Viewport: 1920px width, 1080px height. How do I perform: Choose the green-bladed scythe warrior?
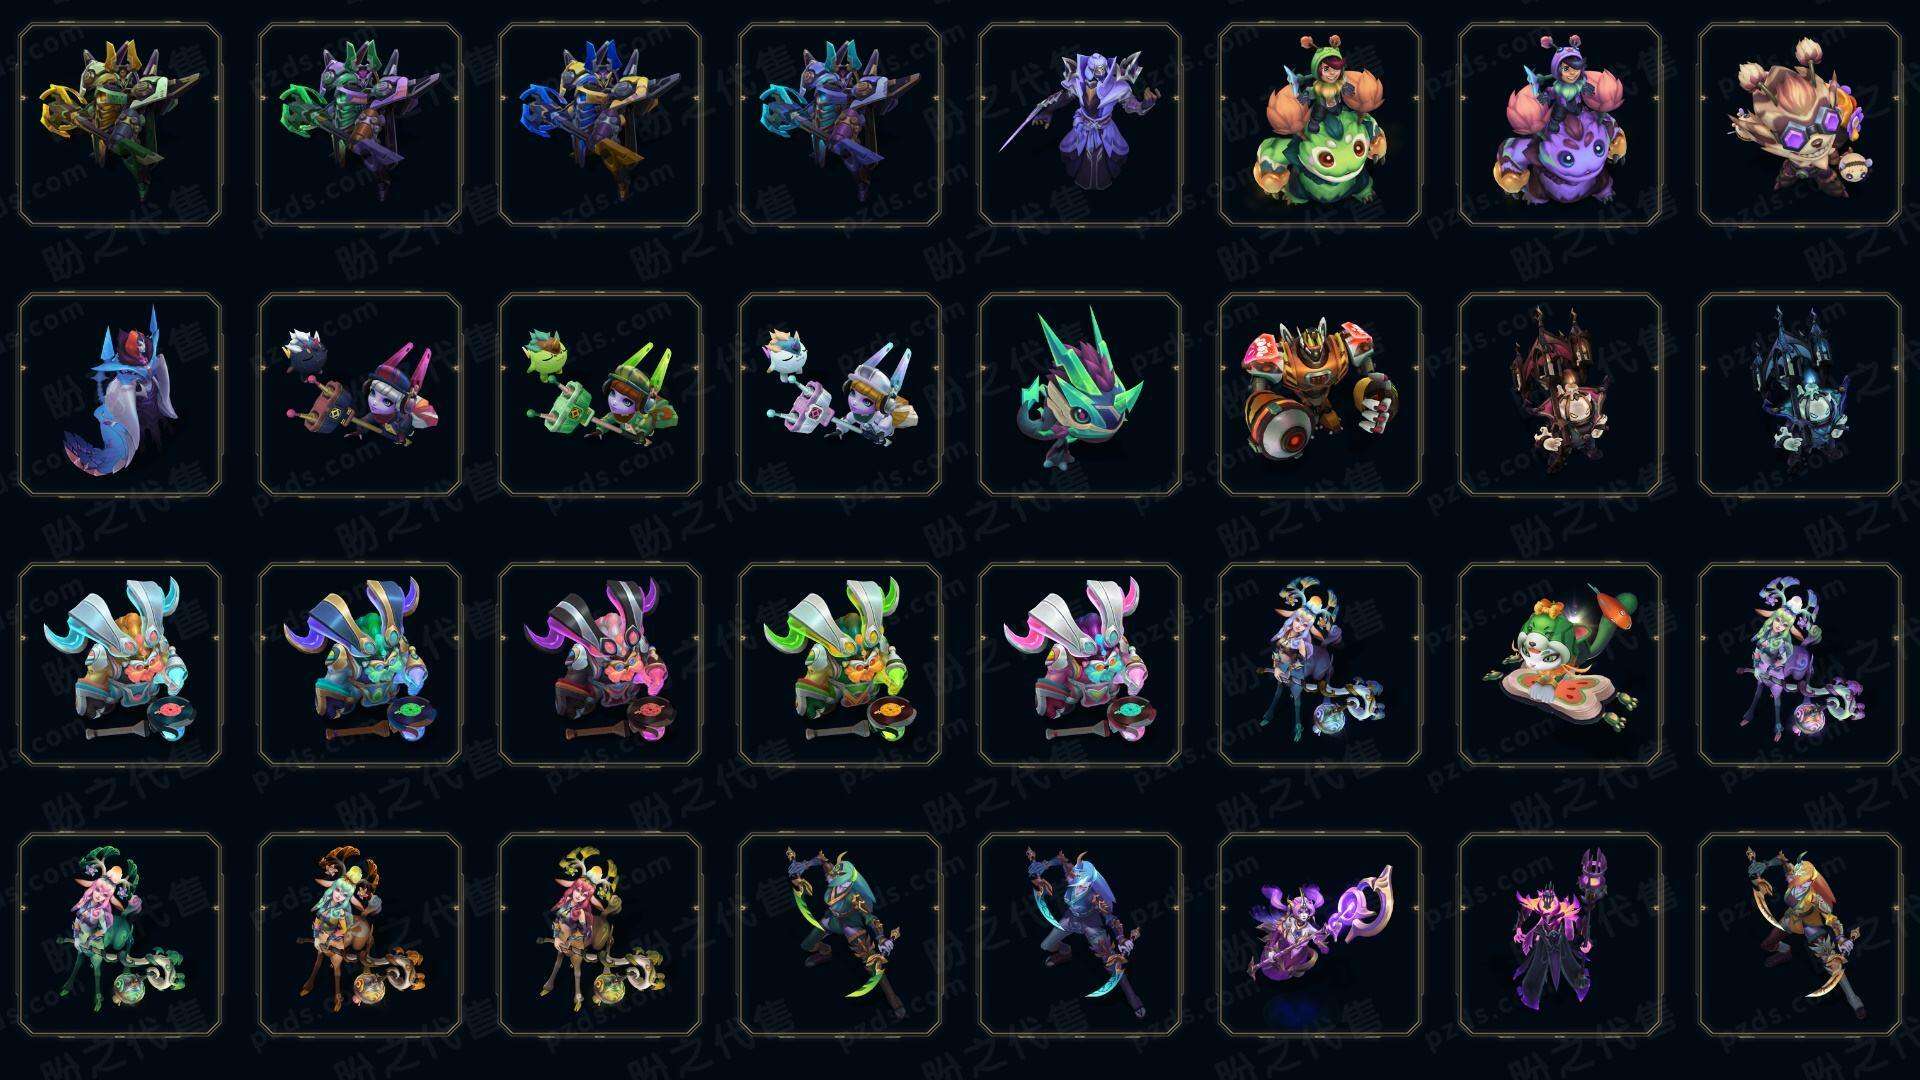840,934
